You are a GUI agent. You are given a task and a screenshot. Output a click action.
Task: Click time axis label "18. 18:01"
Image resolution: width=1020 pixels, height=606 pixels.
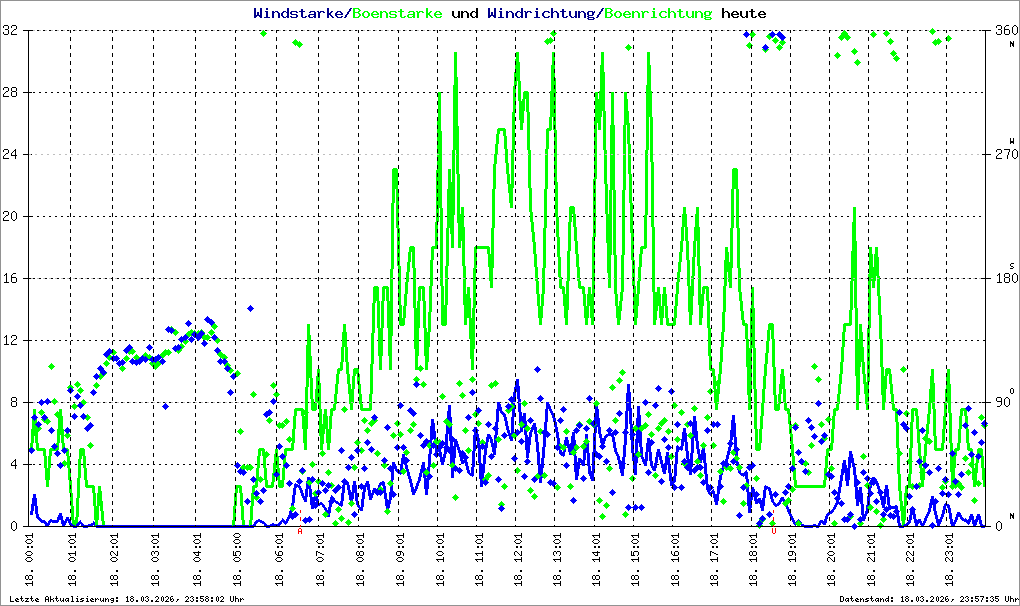tap(753, 559)
